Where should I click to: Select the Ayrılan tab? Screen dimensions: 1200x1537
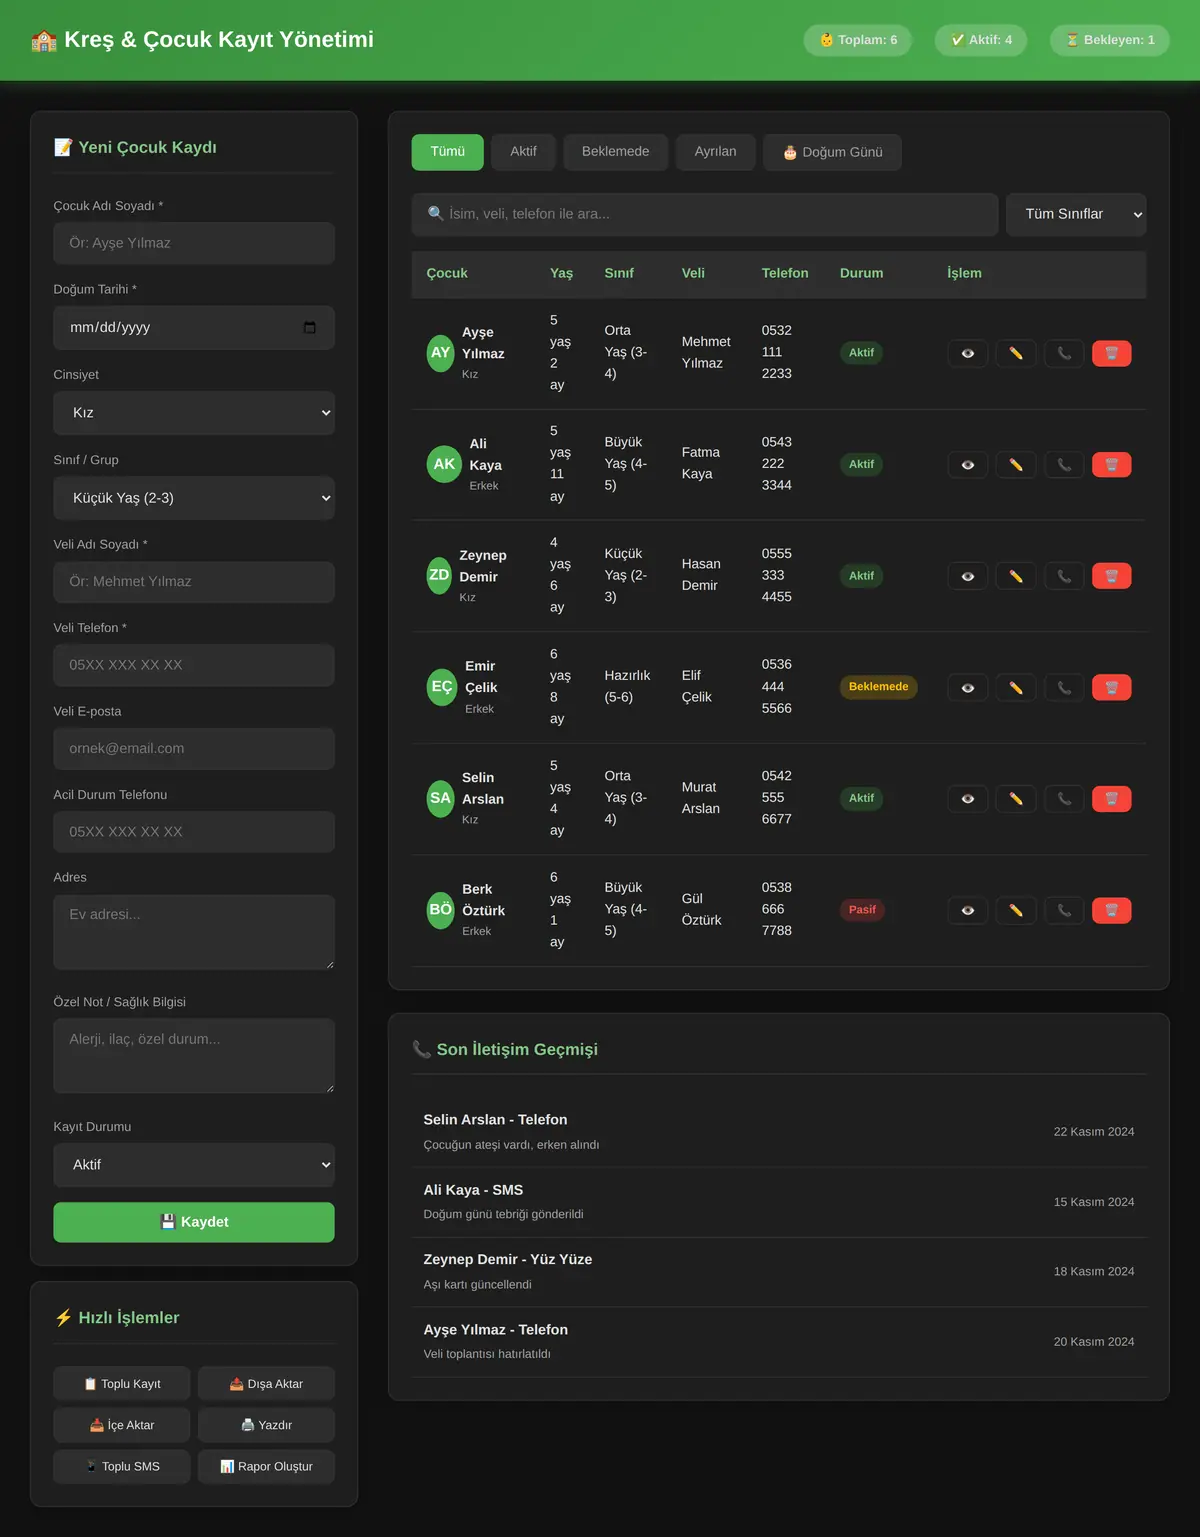[715, 152]
